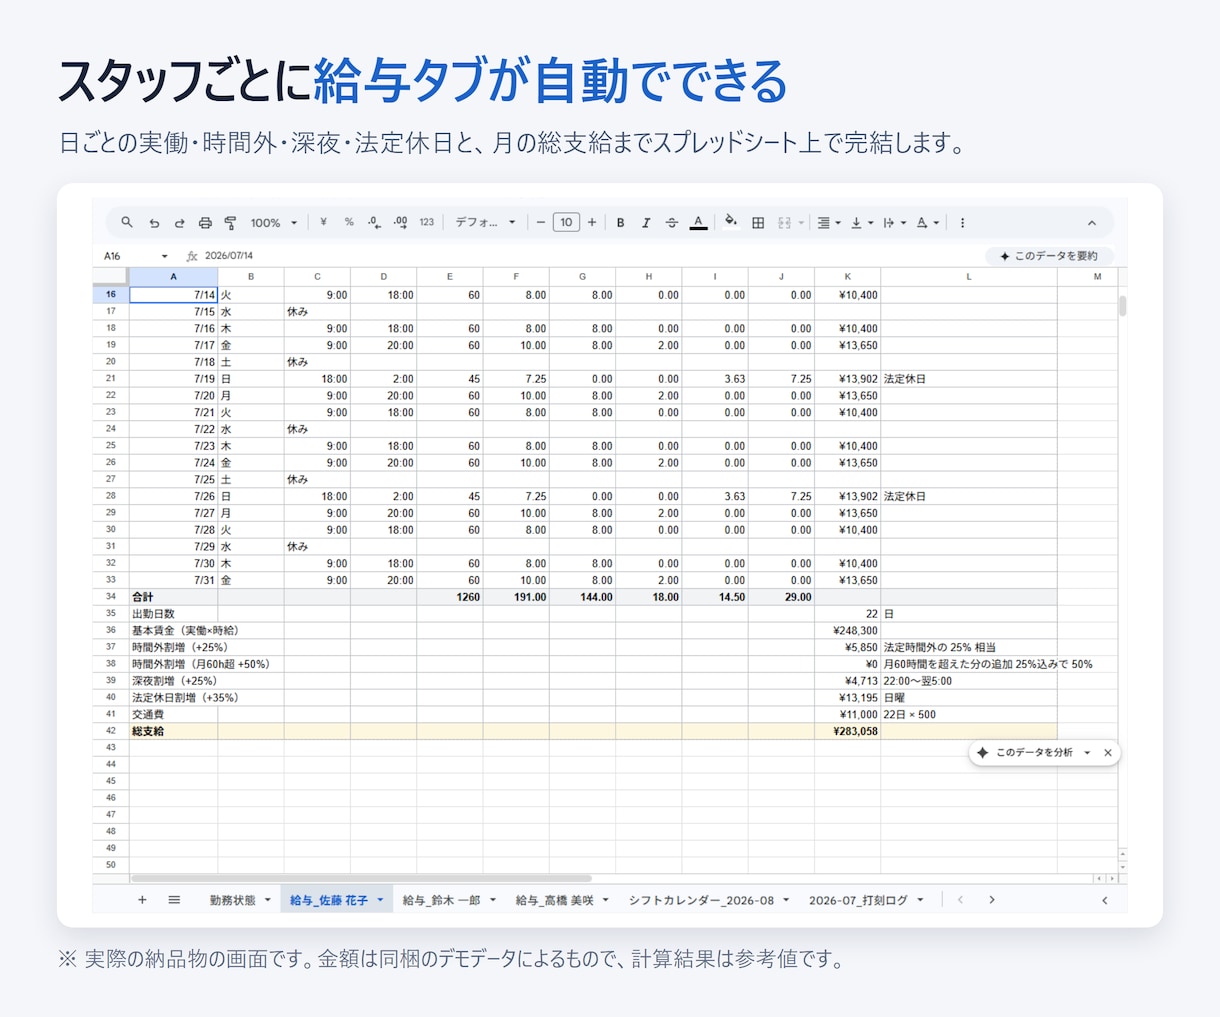Toggle strikethrough formatting
Screen dimensions: 1220x1017
(672, 223)
